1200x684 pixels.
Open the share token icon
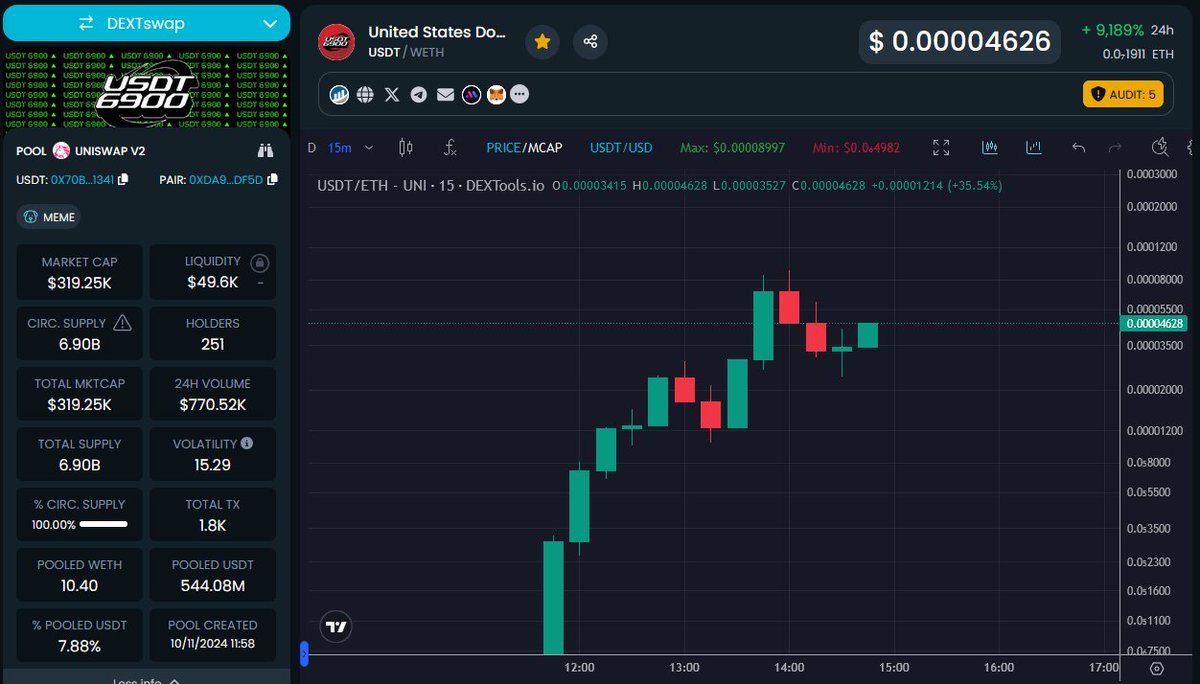[x=590, y=41]
